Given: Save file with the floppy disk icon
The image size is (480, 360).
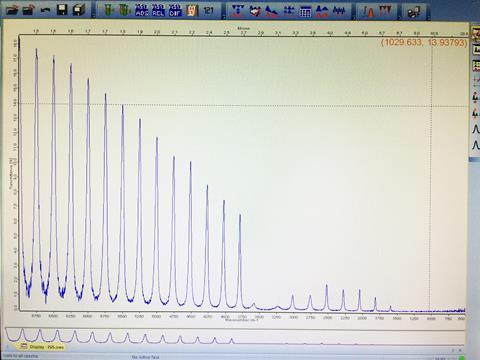Looking at the screenshot, I should pos(62,10).
